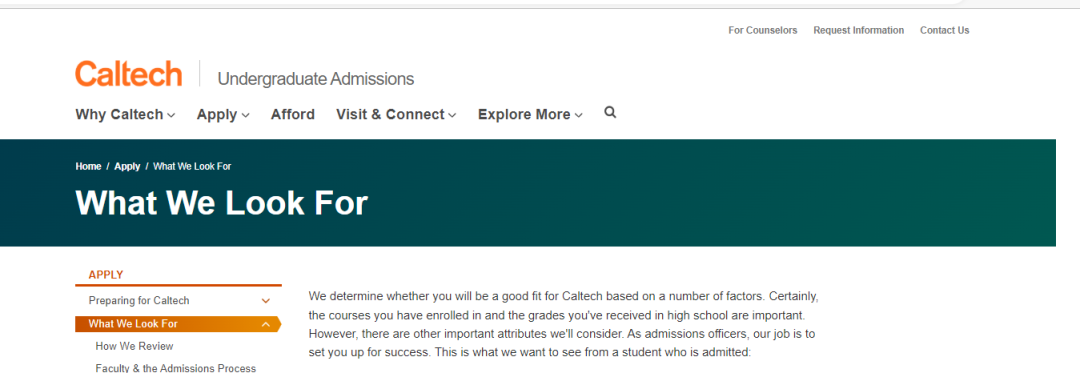Click the Undergraduate Admissions site title
Image resolution: width=1080 pixels, height=373 pixels.
[x=315, y=79]
